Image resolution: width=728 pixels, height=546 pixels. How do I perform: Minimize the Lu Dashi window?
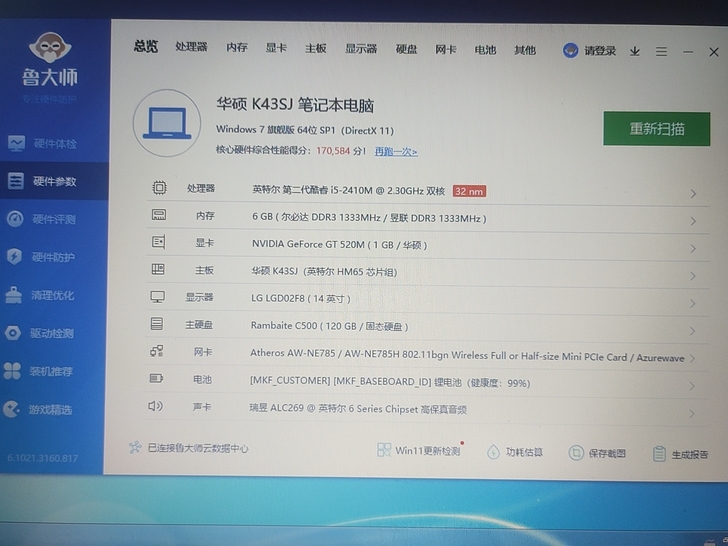(x=688, y=52)
